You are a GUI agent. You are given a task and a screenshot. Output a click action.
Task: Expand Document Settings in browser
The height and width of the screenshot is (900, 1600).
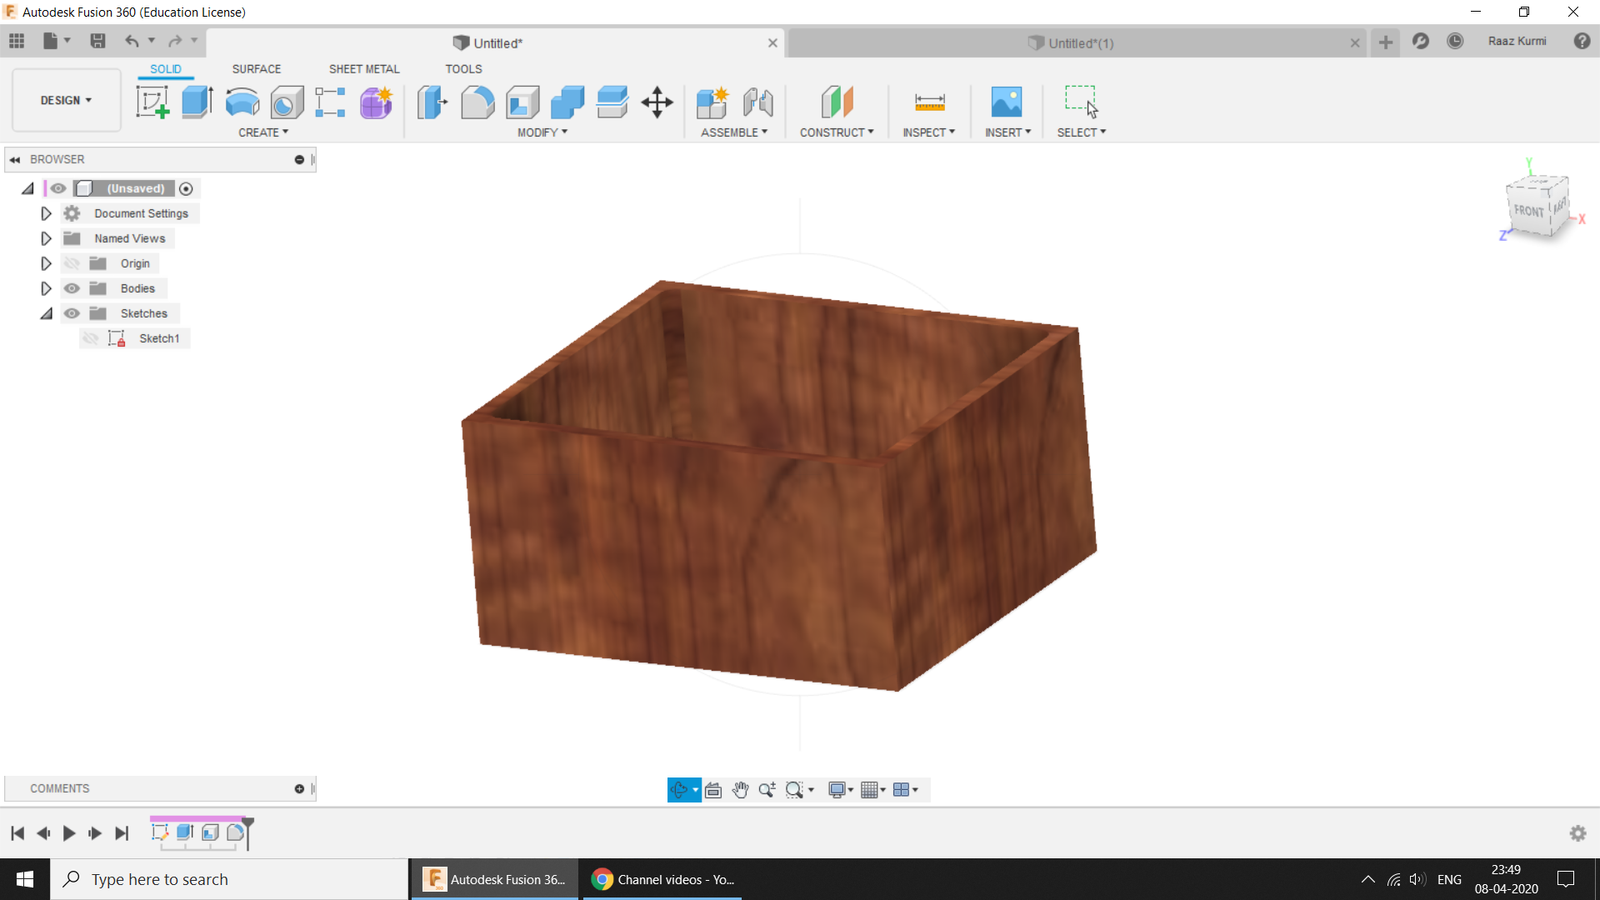tap(46, 213)
